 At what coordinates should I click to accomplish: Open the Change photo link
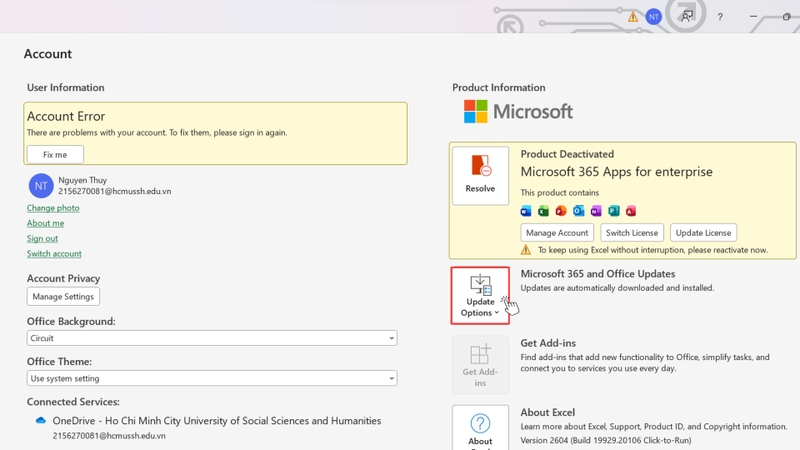click(x=53, y=208)
